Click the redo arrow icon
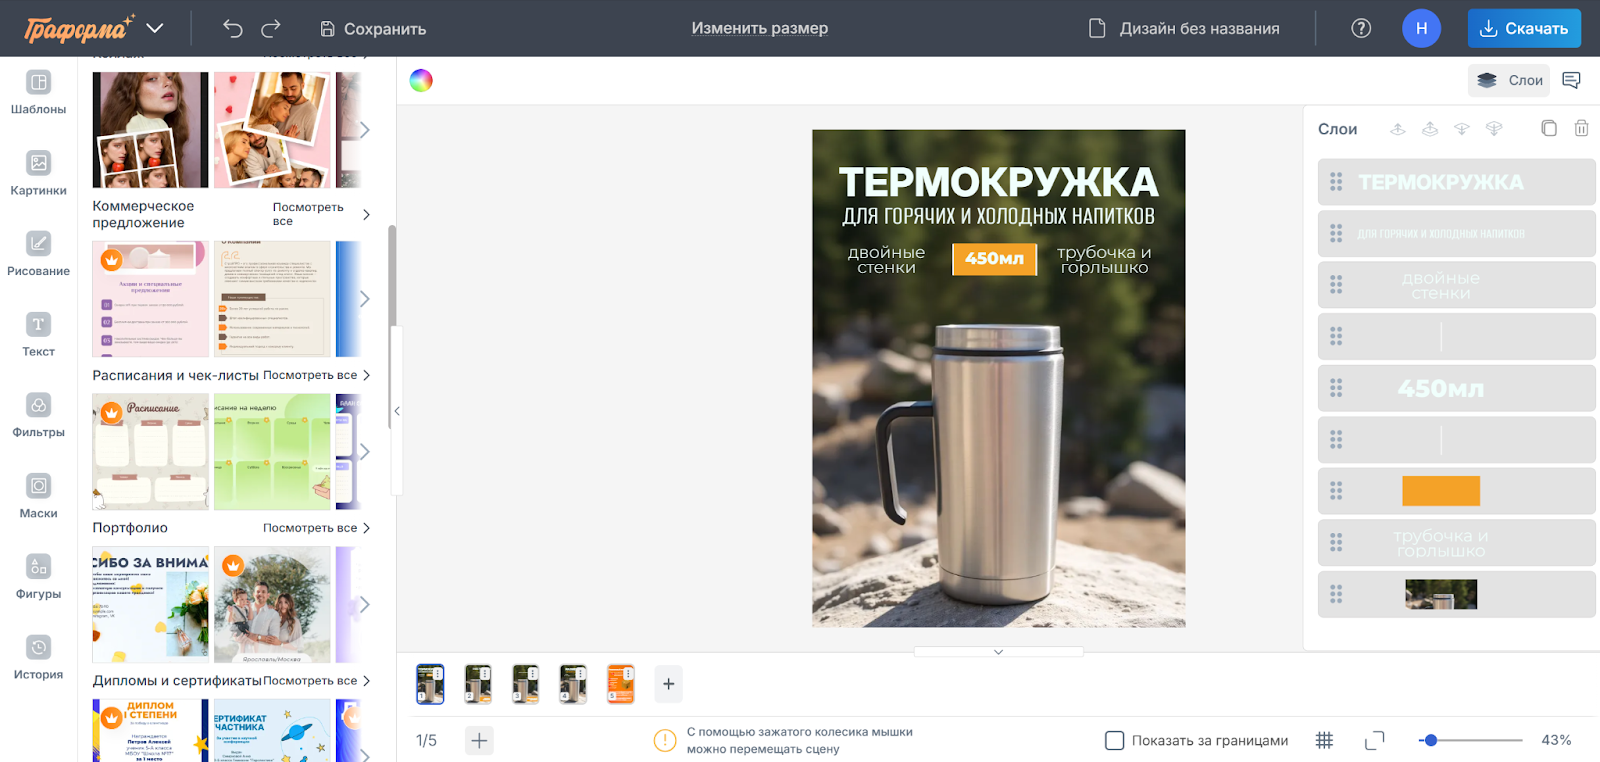The height and width of the screenshot is (762, 1600). click(x=271, y=29)
